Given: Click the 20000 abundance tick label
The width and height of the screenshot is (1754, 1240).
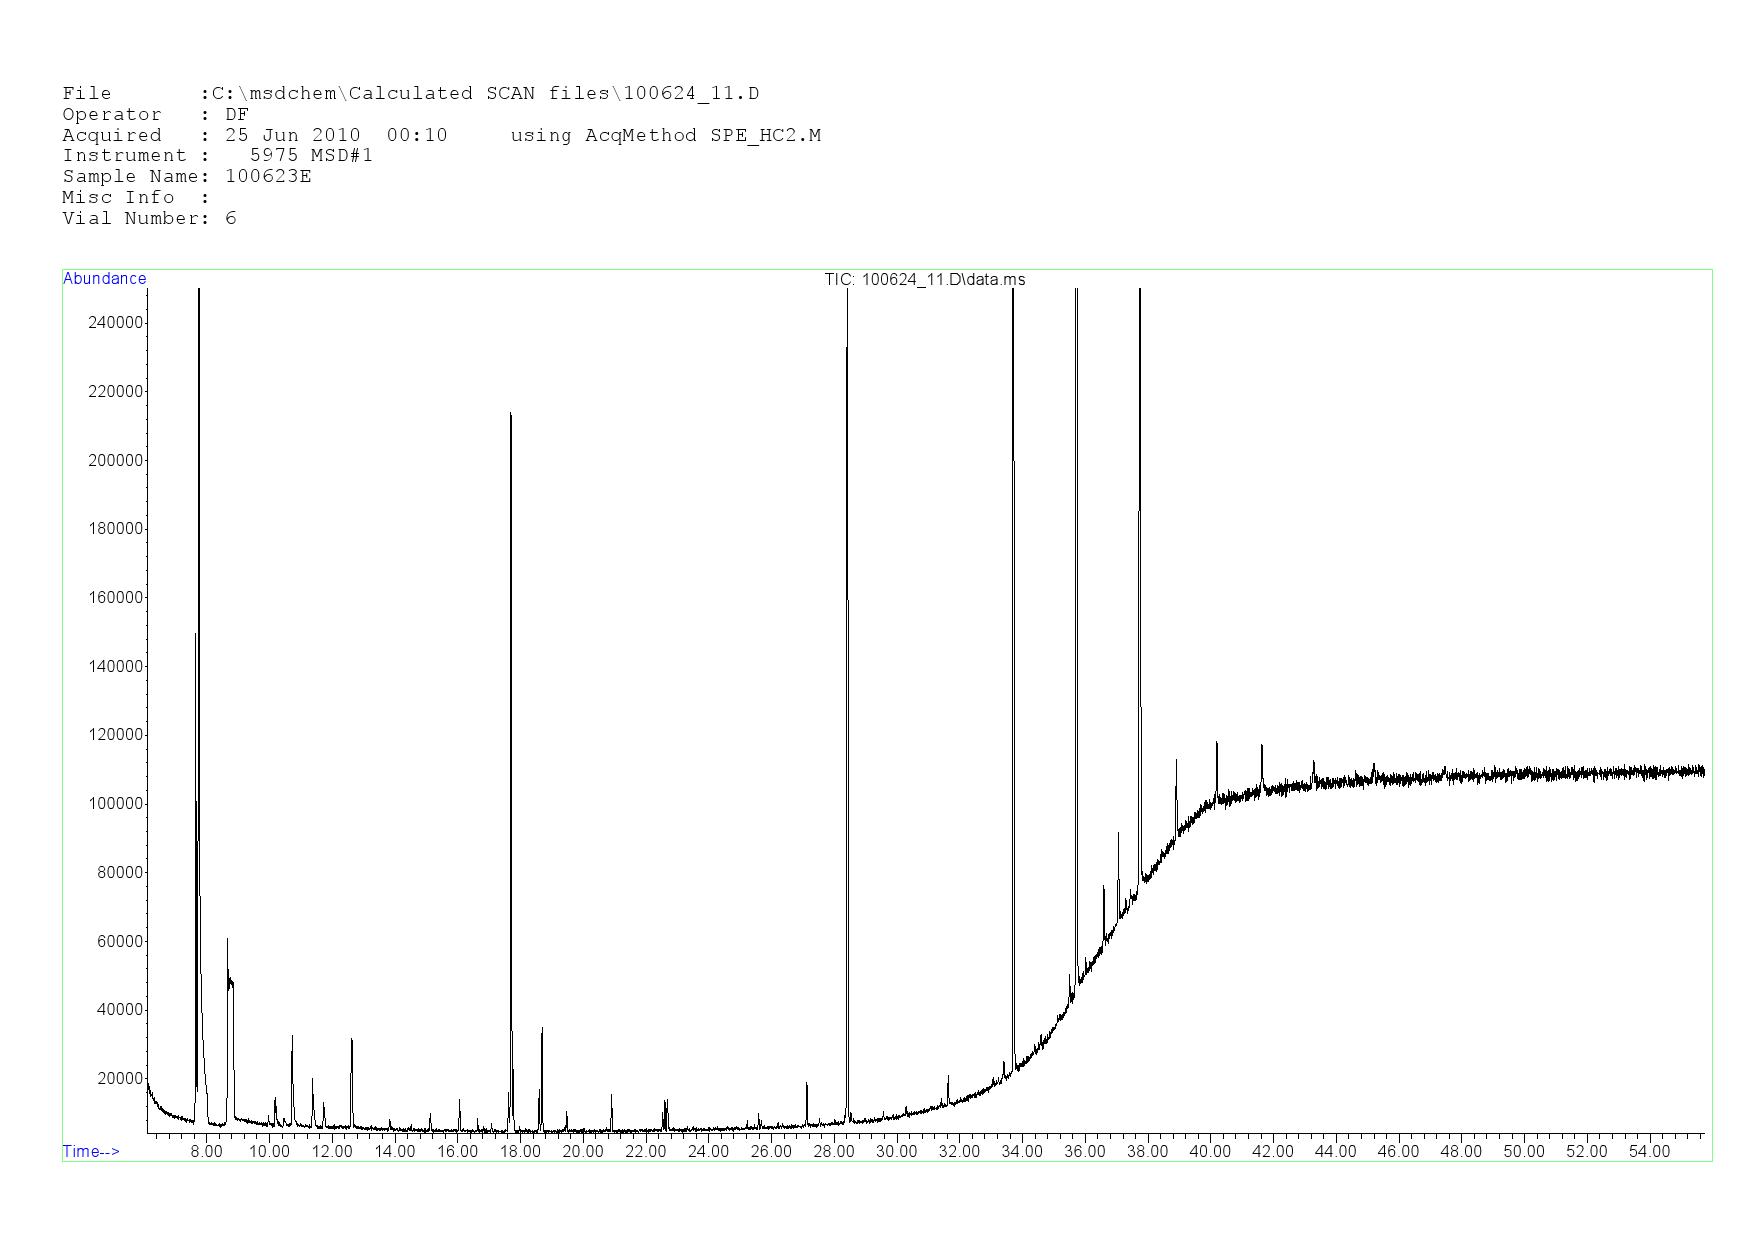Looking at the screenshot, I should pos(120,1079).
